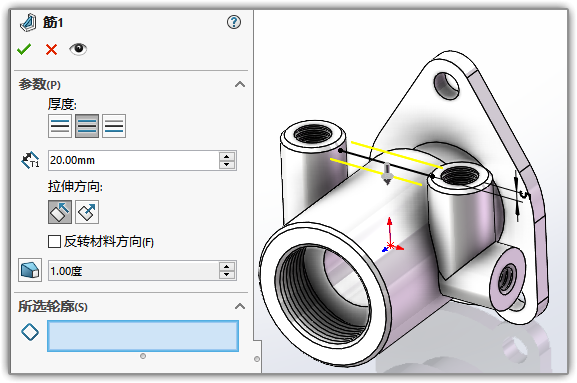Screen dimensions: 577x383
Task: Click the black sketch line between bosses
Action: [386, 163]
